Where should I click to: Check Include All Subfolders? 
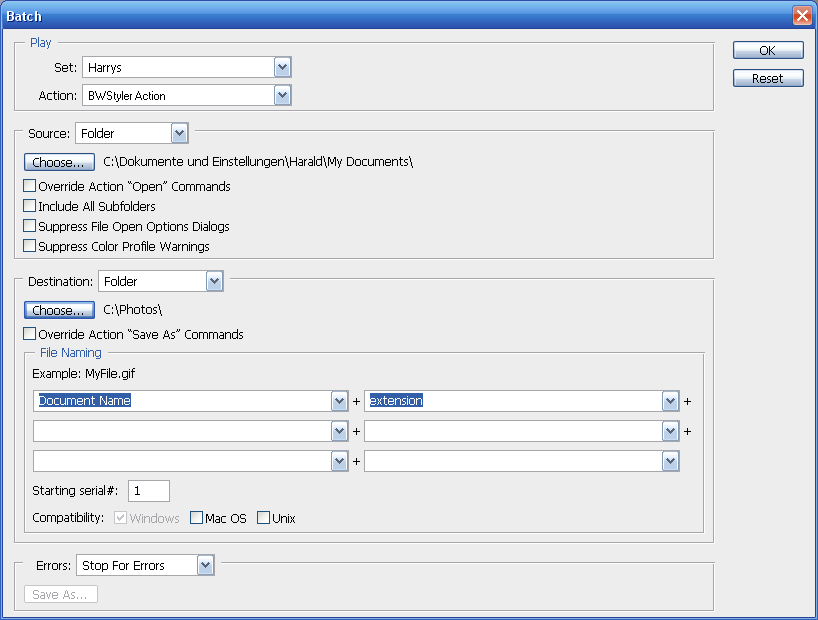coord(30,206)
